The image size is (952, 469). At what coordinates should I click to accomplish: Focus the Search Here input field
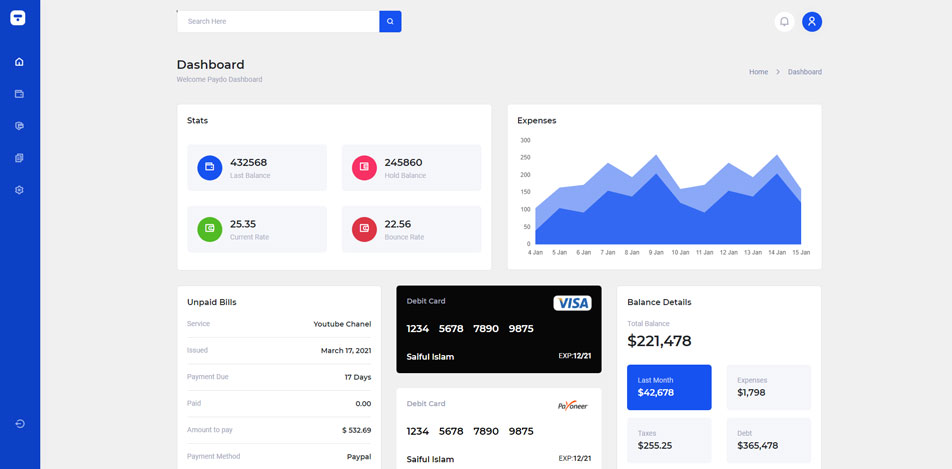click(278, 21)
